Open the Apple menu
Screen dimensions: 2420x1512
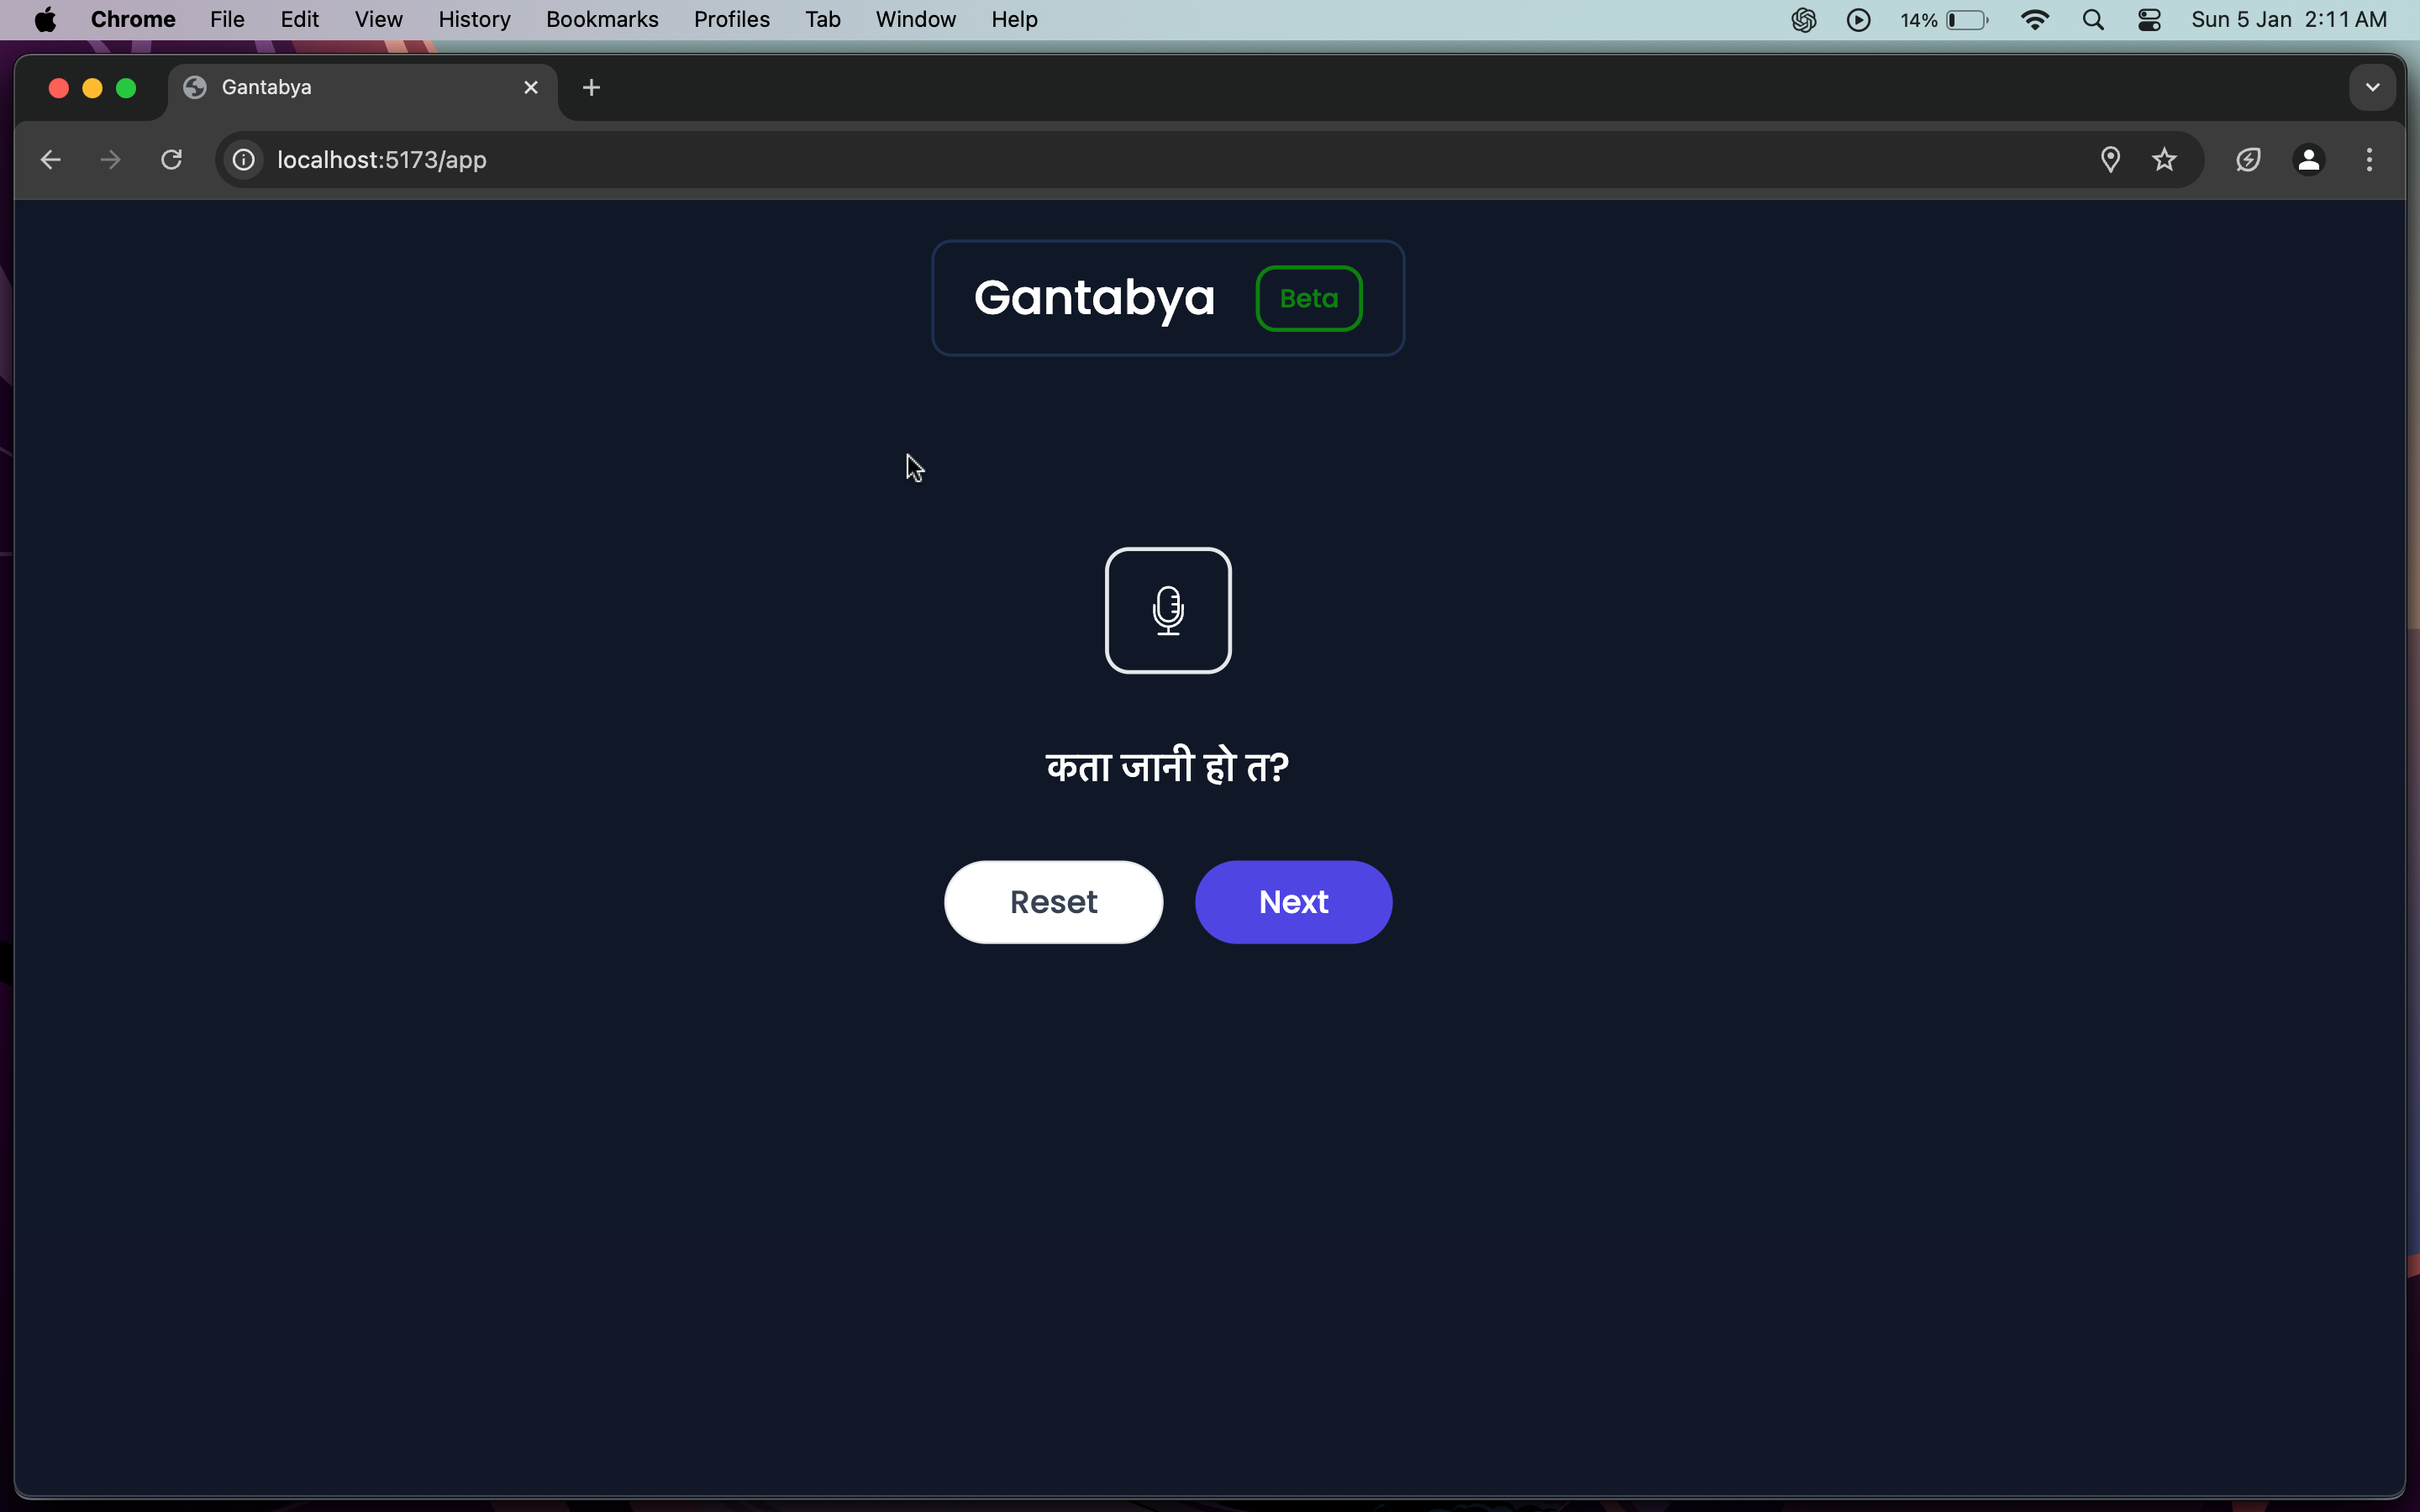tap(45, 20)
